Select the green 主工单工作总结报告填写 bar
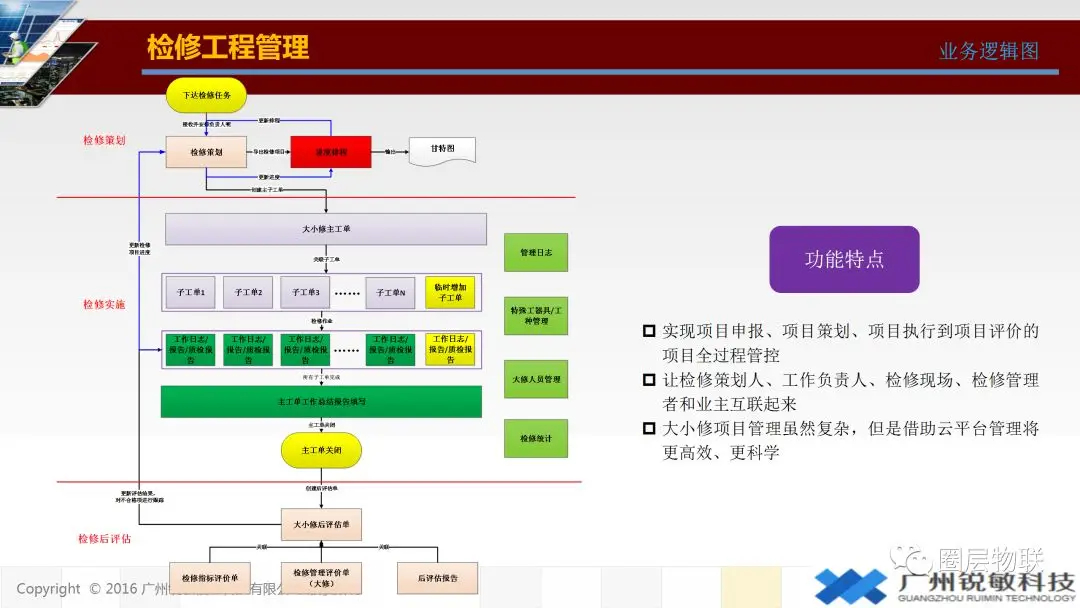 point(321,401)
